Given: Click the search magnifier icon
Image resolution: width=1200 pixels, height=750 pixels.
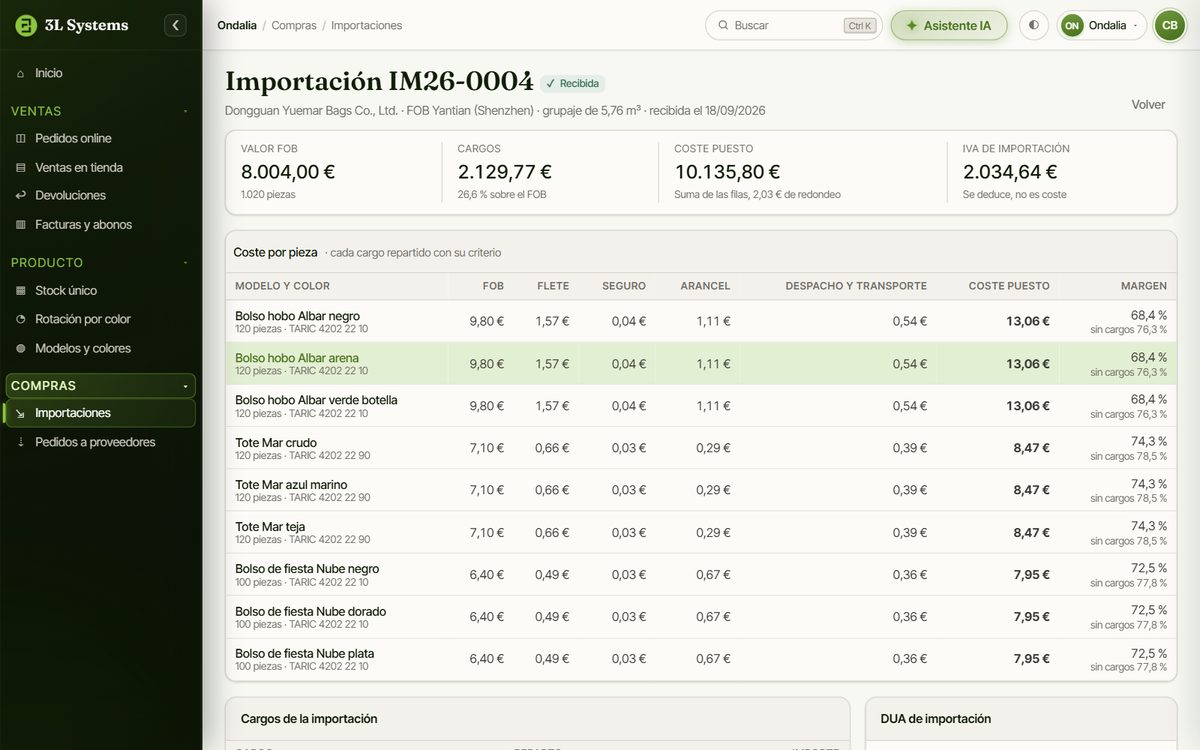Looking at the screenshot, I should tap(722, 25).
